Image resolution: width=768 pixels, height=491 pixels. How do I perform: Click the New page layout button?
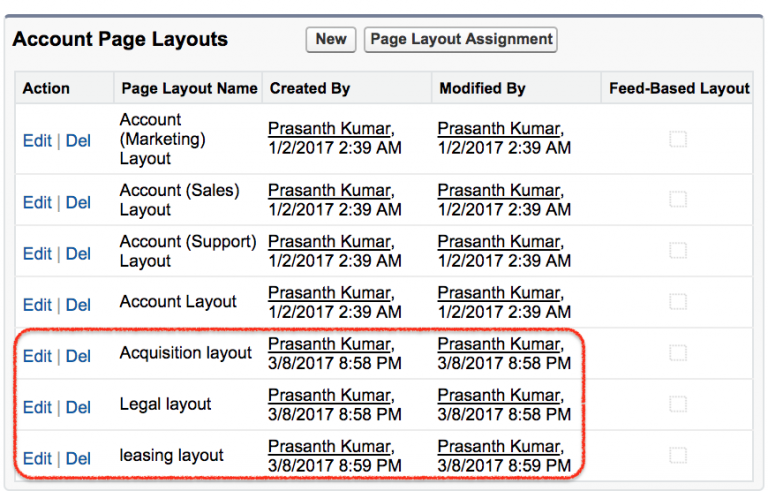pos(331,39)
